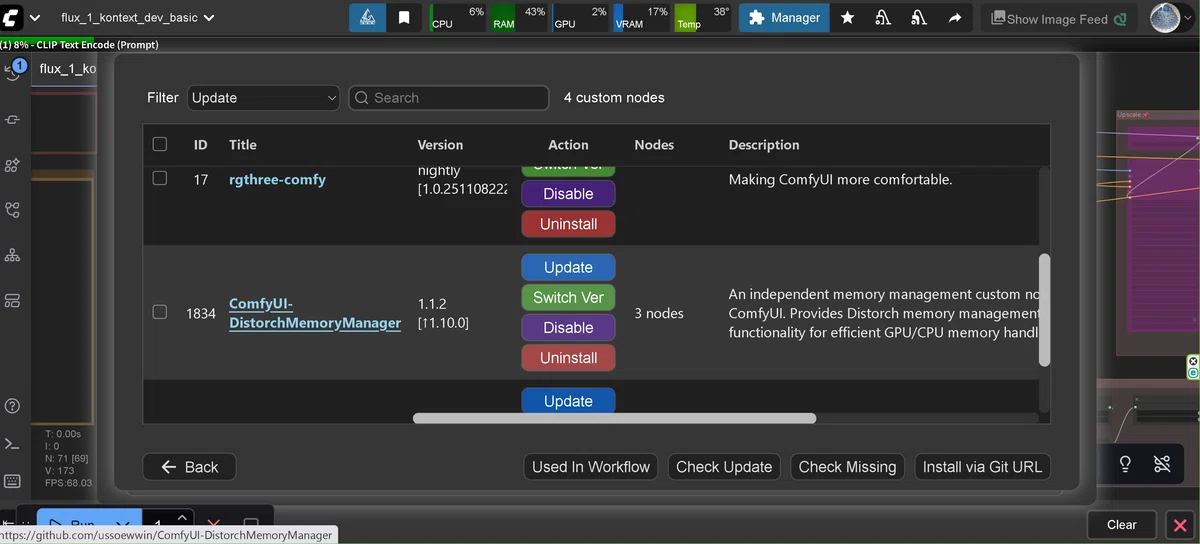The width and height of the screenshot is (1200, 544).
Task: Click the version 1.1.2 cell
Action: coord(443,312)
